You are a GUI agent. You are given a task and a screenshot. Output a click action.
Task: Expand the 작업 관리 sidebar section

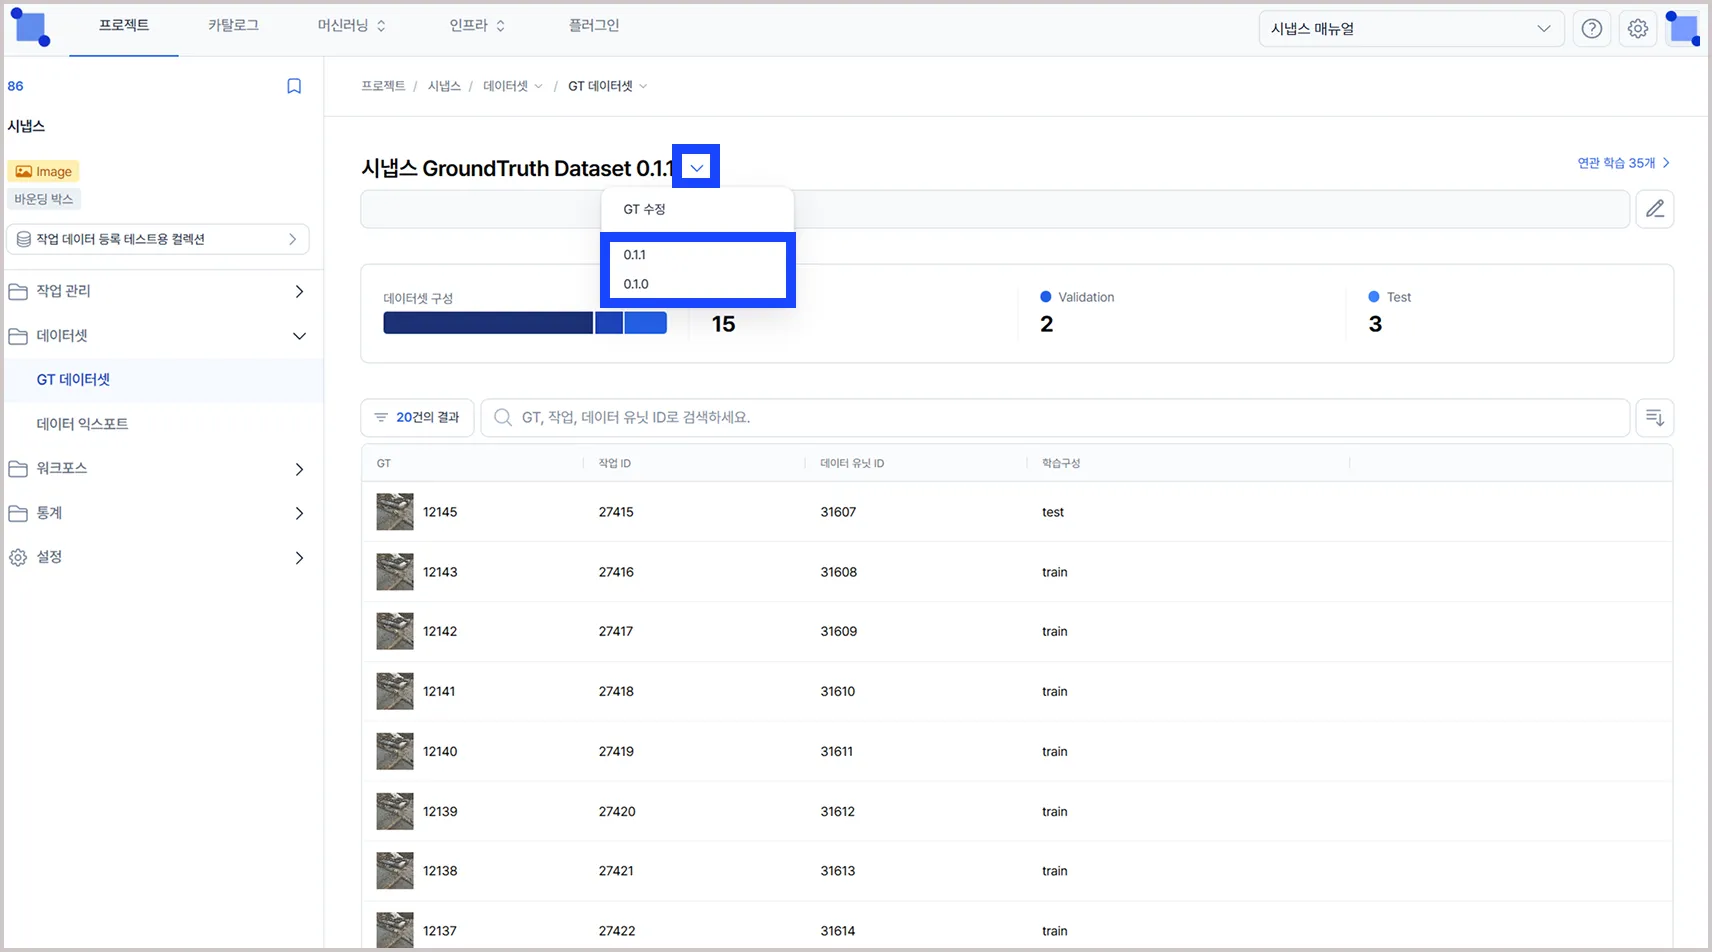pyautogui.click(x=299, y=291)
